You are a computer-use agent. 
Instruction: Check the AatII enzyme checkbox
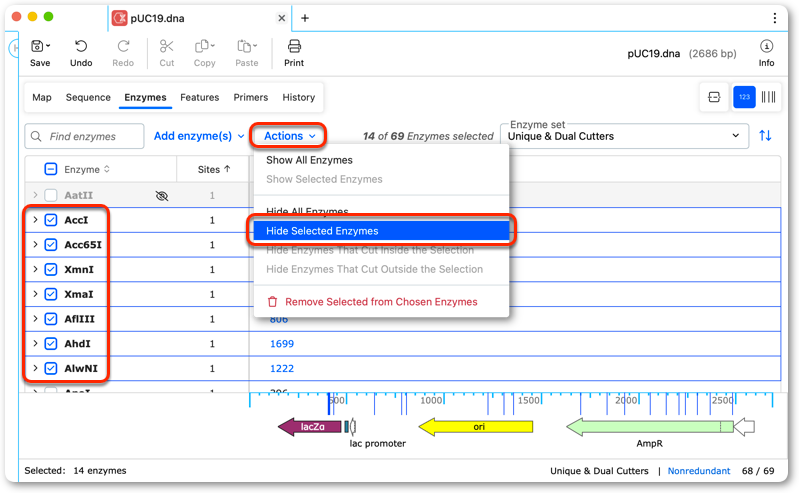(51, 195)
